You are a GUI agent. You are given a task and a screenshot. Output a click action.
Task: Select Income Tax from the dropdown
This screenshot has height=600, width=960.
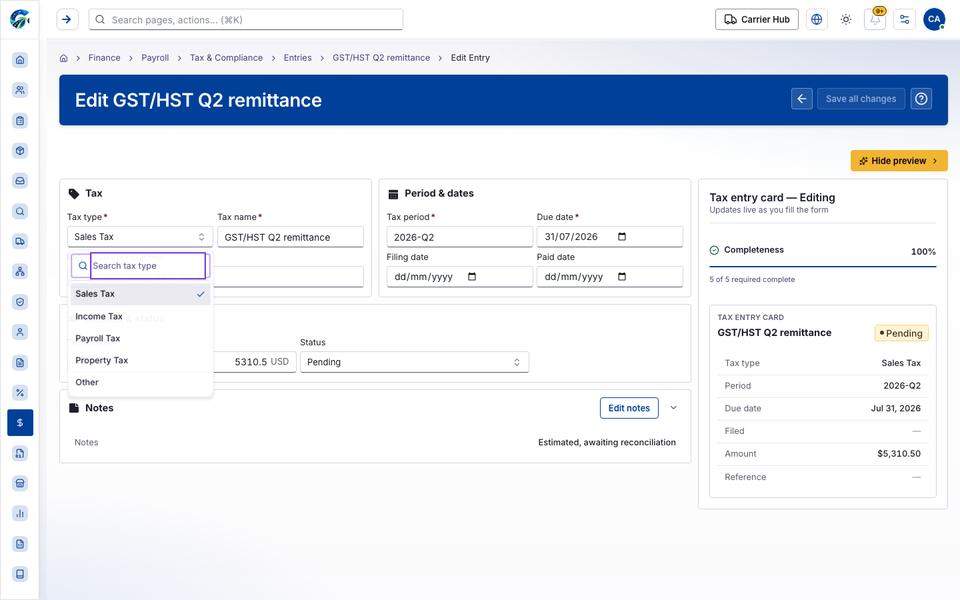[140, 317]
